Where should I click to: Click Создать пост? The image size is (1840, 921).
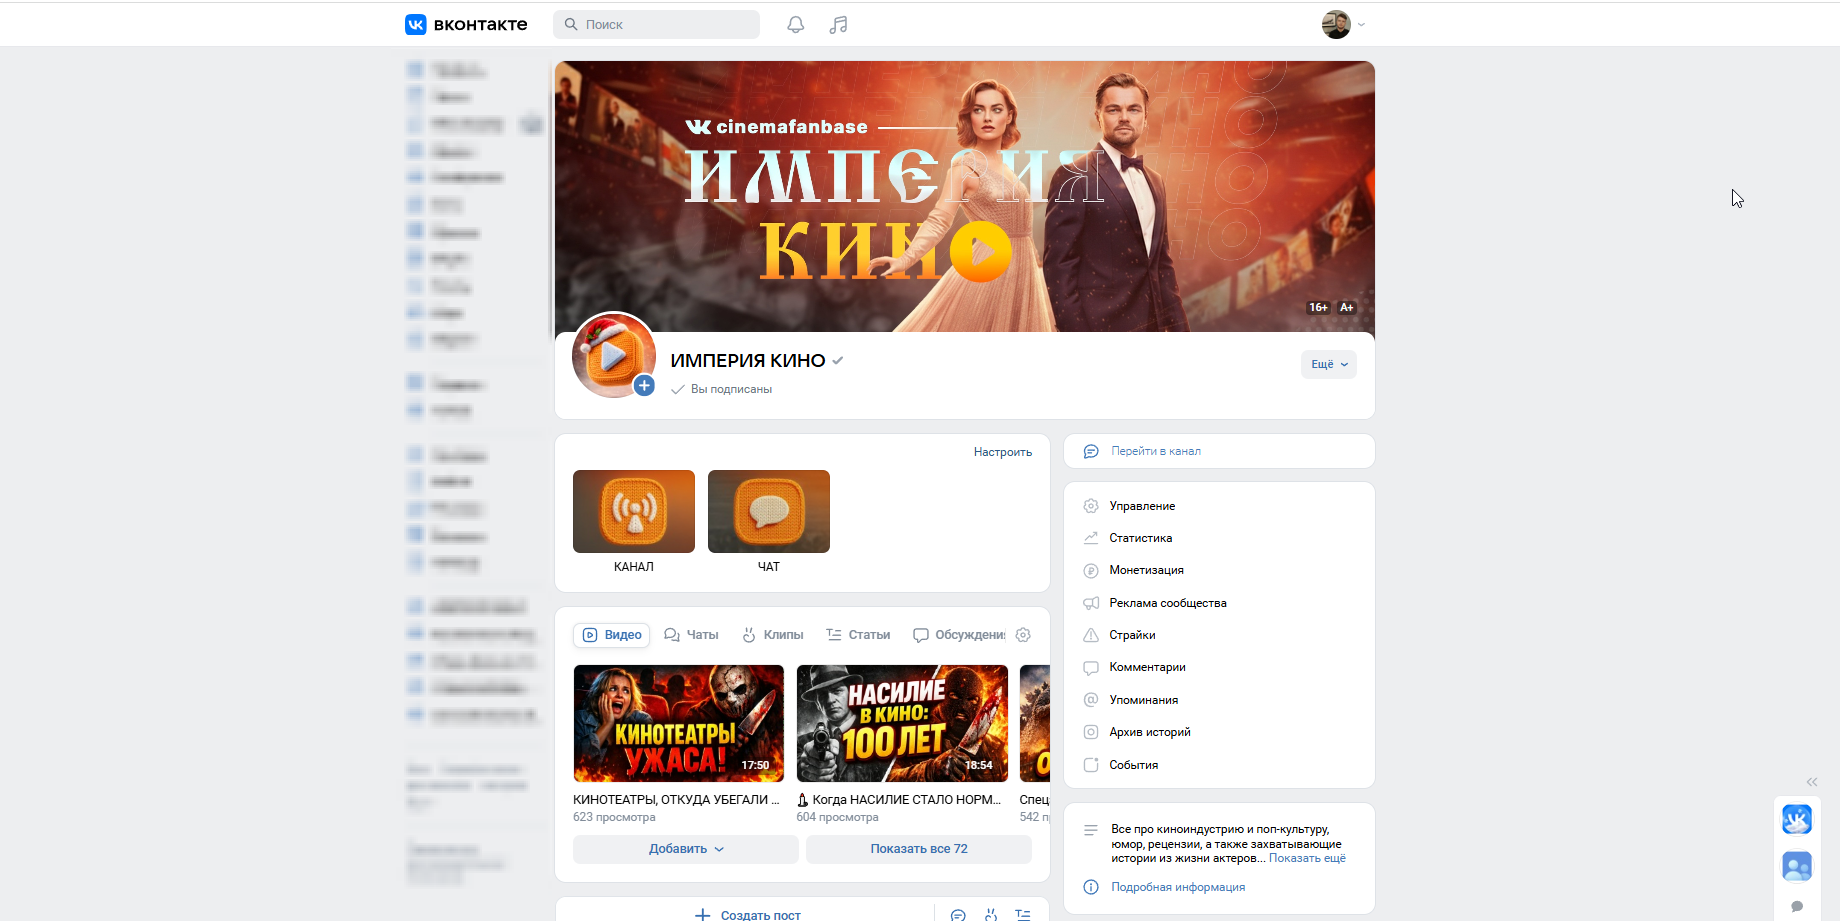[748, 915]
